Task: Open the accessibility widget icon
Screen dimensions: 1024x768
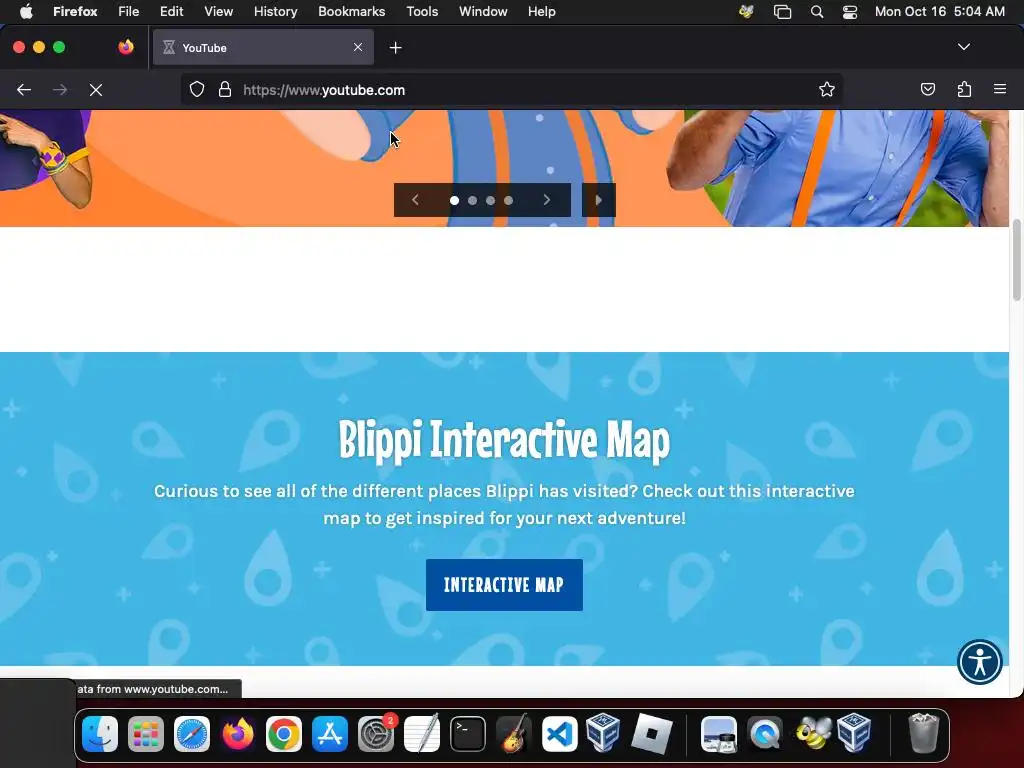Action: [x=980, y=662]
